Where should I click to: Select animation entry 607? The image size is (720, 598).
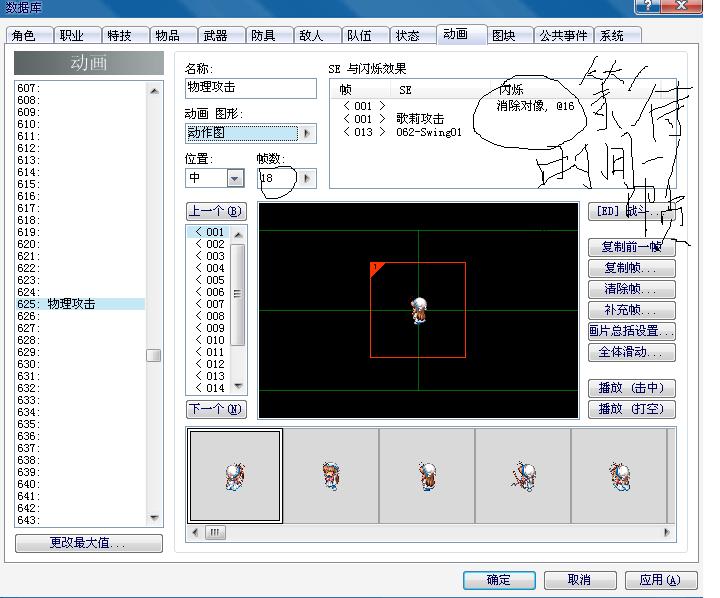(80, 88)
